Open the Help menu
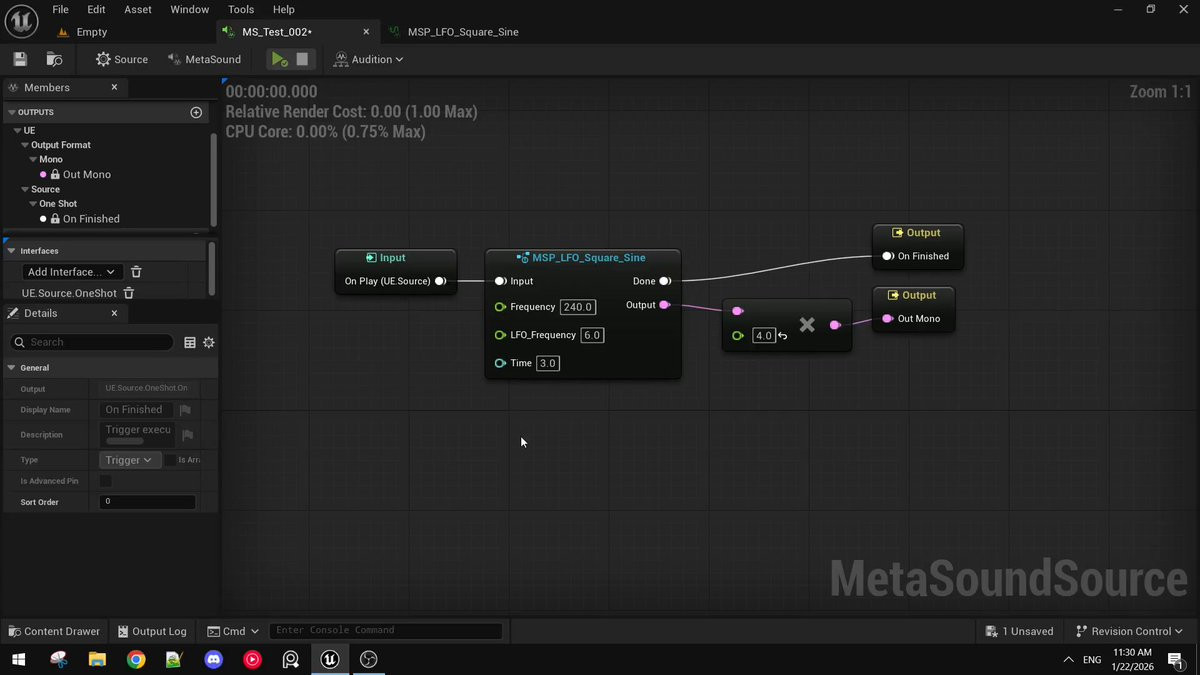Viewport: 1200px width, 675px height. coord(284,9)
